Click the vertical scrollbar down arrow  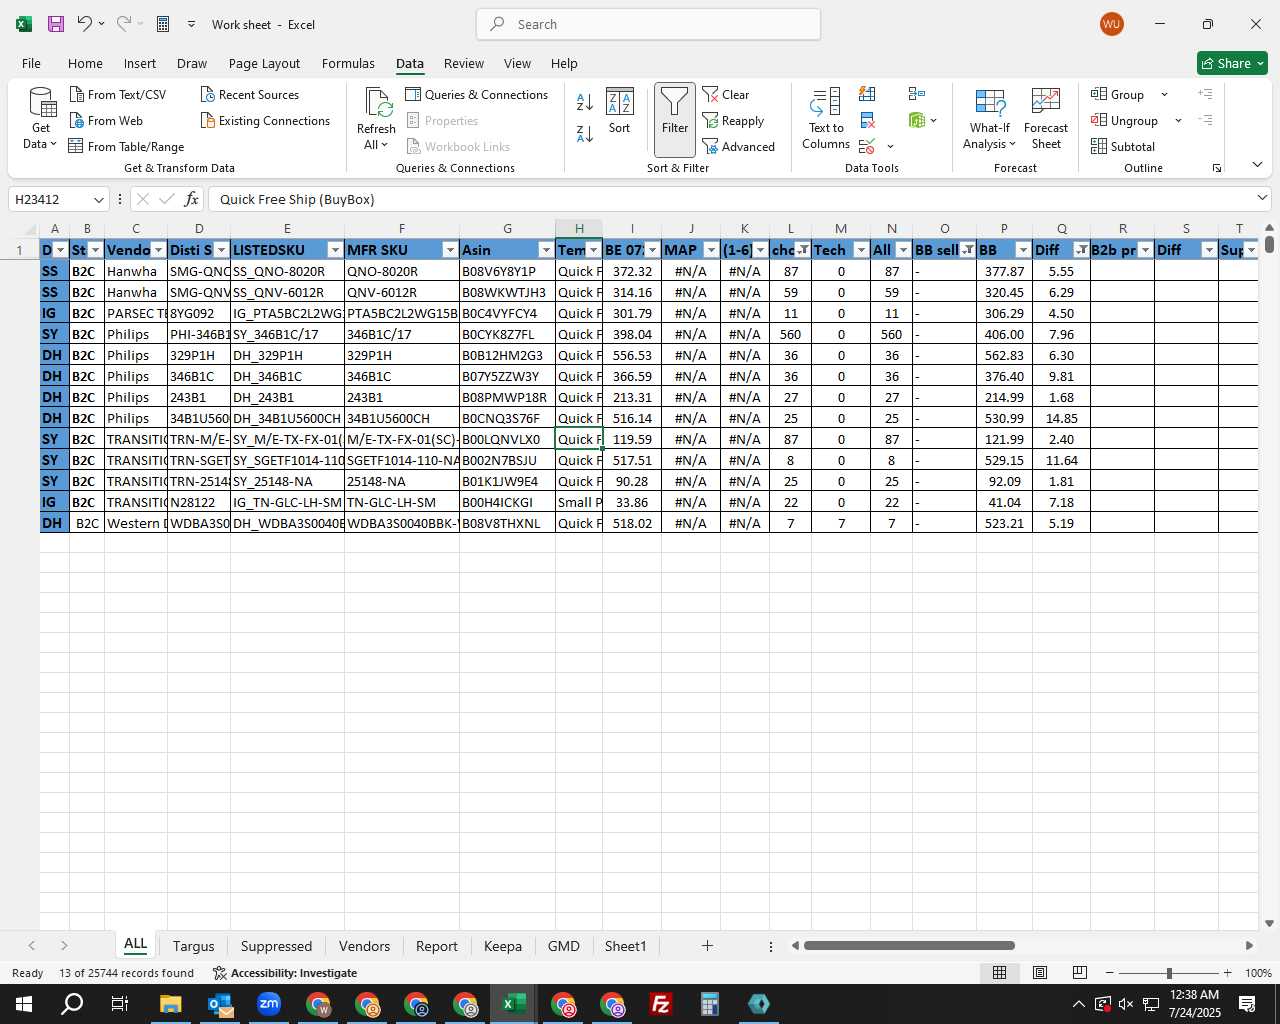point(1269,923)
